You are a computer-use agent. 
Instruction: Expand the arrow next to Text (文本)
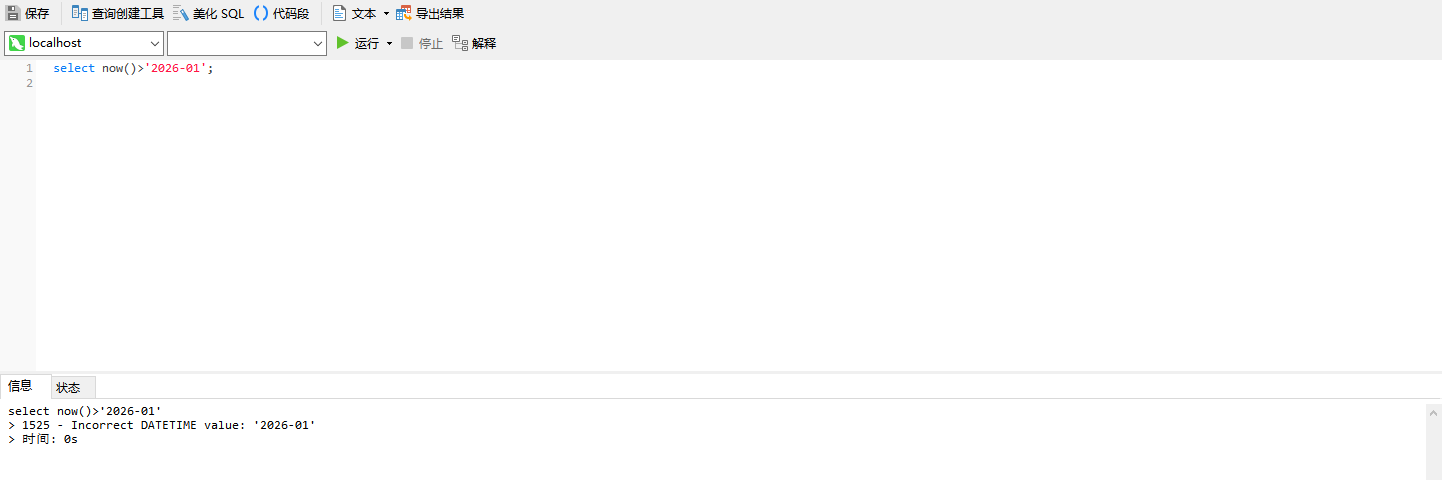pyautogui.click(x=386, y=14)
